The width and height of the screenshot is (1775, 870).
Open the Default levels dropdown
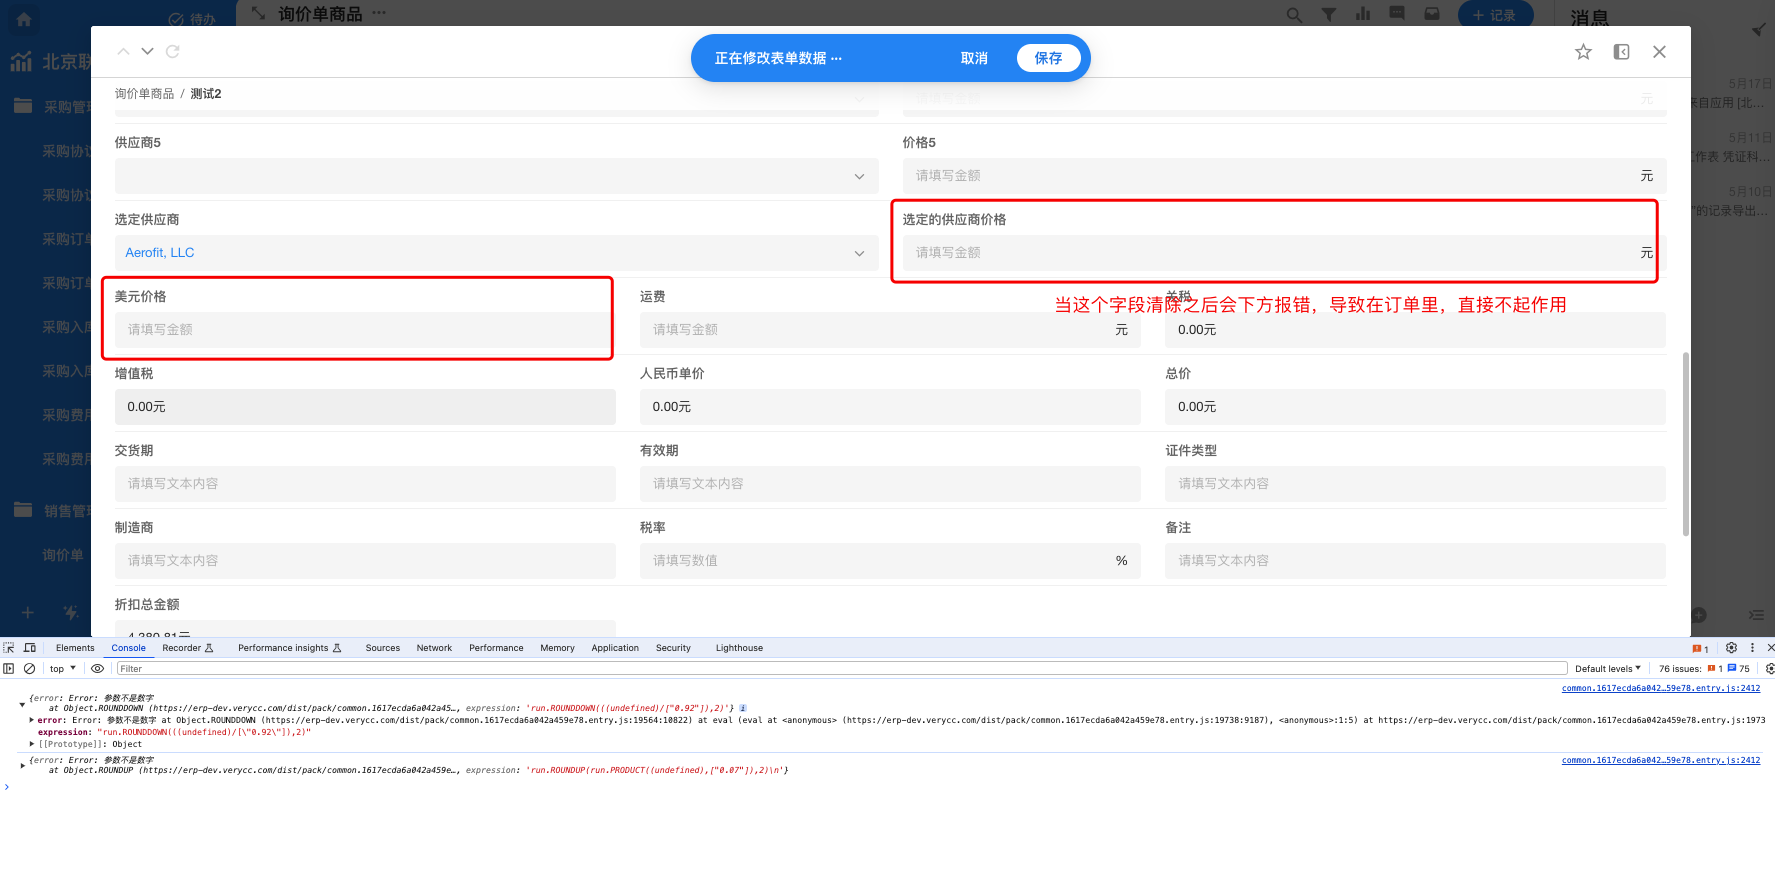(x=1607, y=669)
